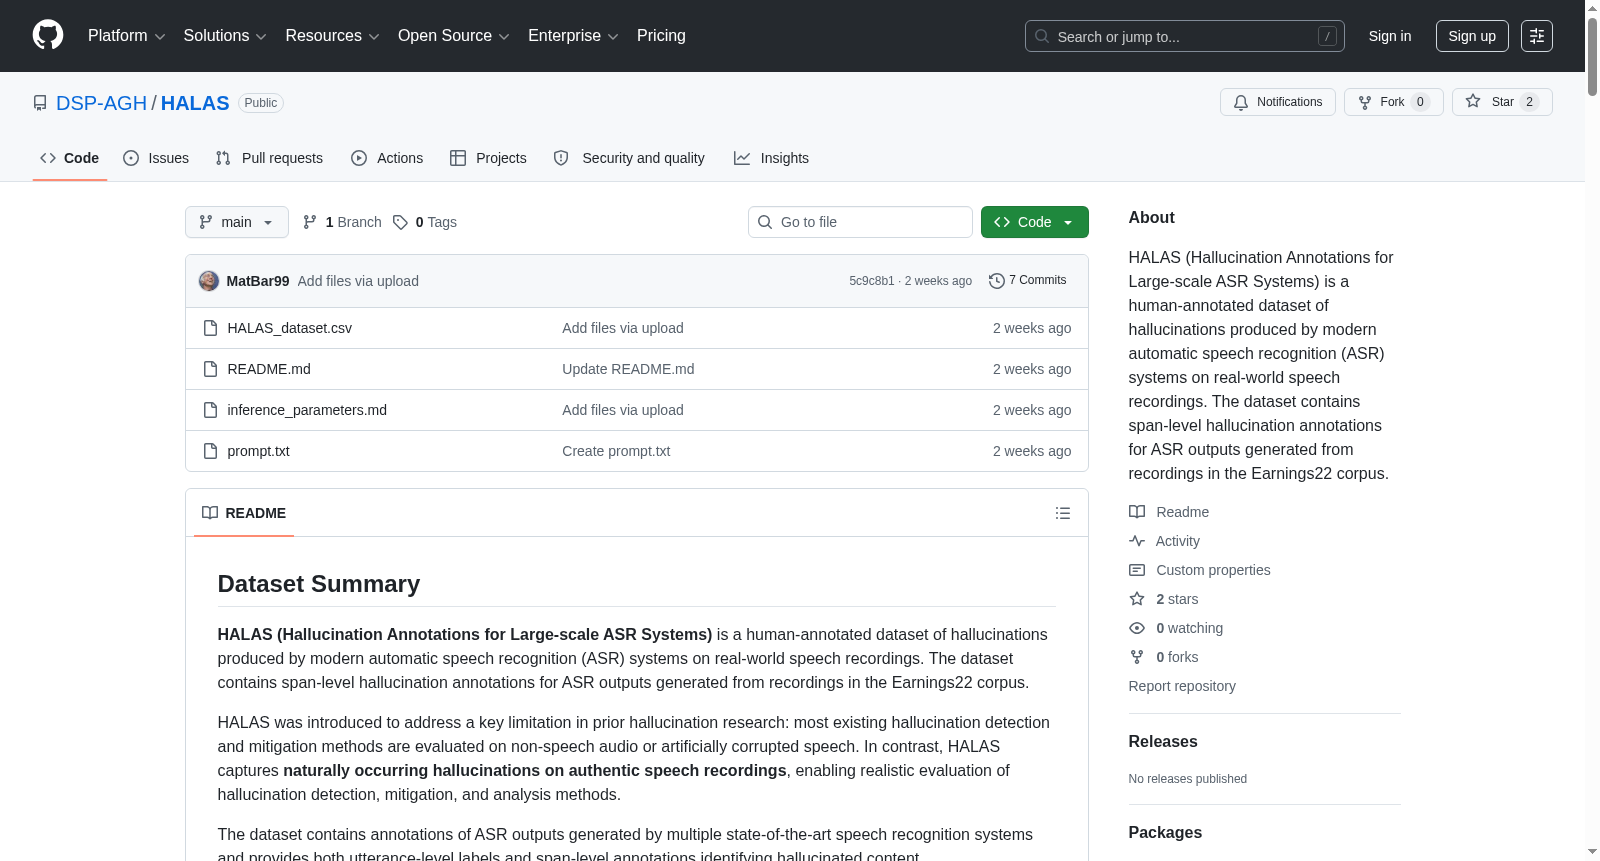Click the tag icon next to 0 Tags
Viewport: 1600px width, 861px height.
click(400, 222)
